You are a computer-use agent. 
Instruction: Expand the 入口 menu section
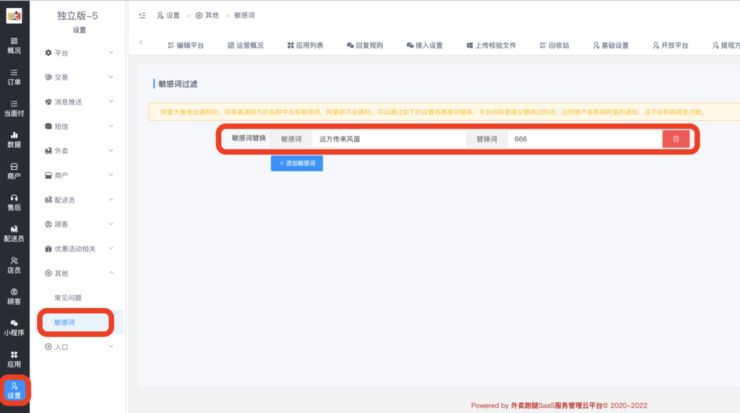[x=79, y=347]
